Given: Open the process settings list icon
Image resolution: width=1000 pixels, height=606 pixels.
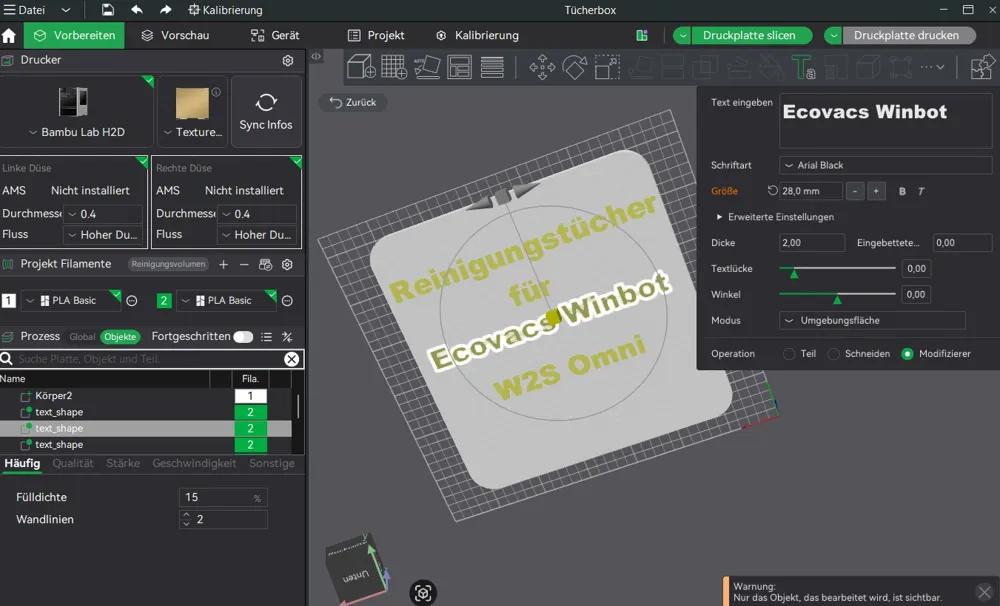Looking at the screenshot, I should click(267, 337).
